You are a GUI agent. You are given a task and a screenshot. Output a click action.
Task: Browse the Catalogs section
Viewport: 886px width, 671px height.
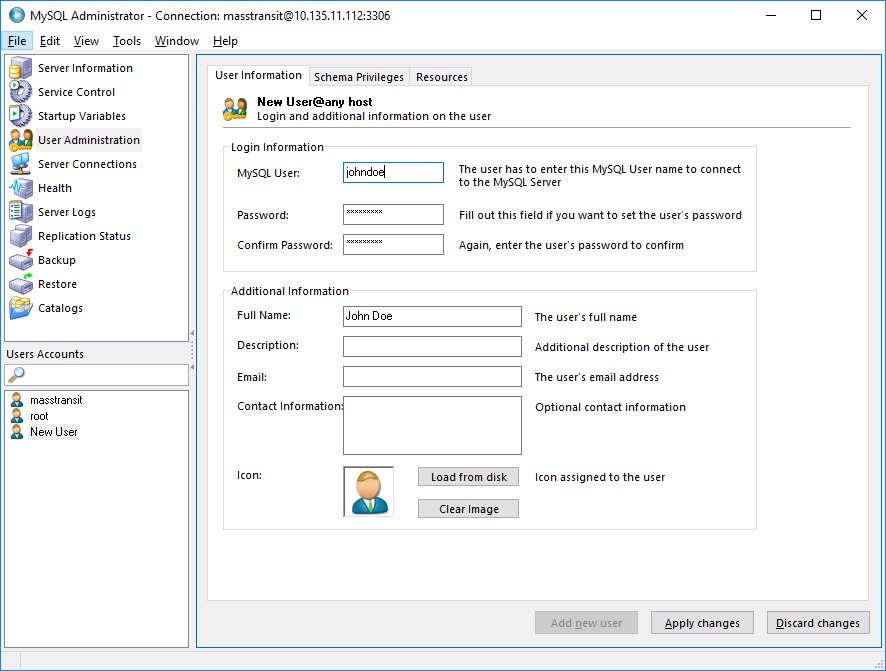point(60,307)
